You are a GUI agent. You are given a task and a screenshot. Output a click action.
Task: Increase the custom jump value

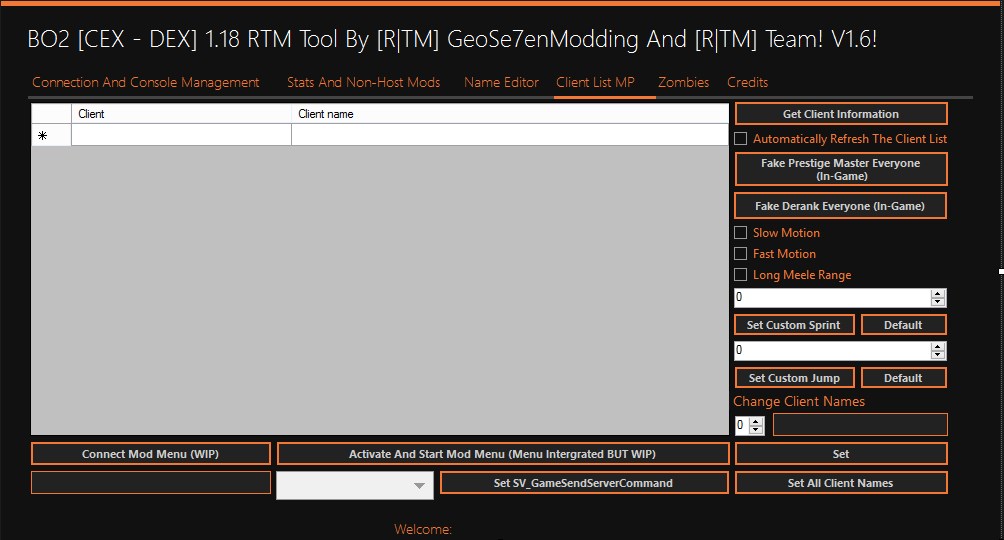pos(938,347)
